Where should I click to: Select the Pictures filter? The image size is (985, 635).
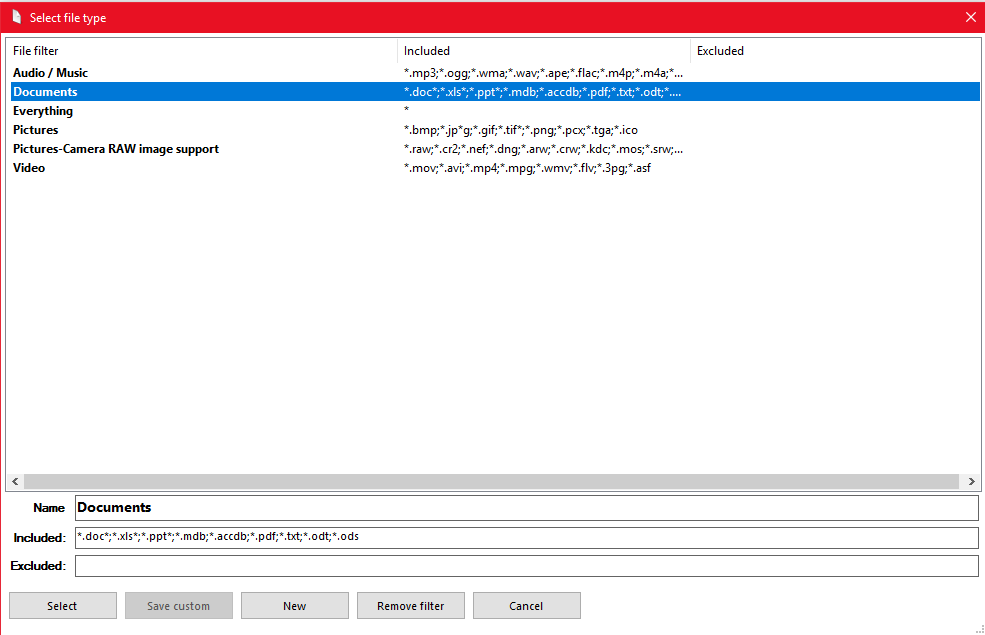tap(150, 129)
